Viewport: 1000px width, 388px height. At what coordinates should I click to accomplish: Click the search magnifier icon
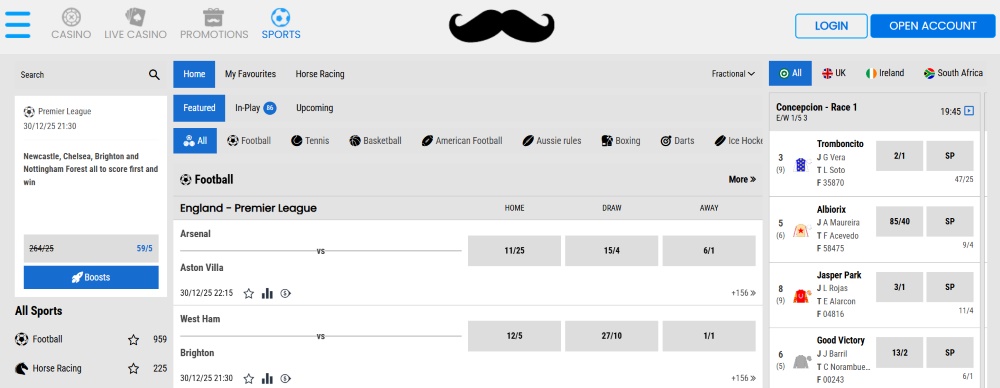[154, 75]
